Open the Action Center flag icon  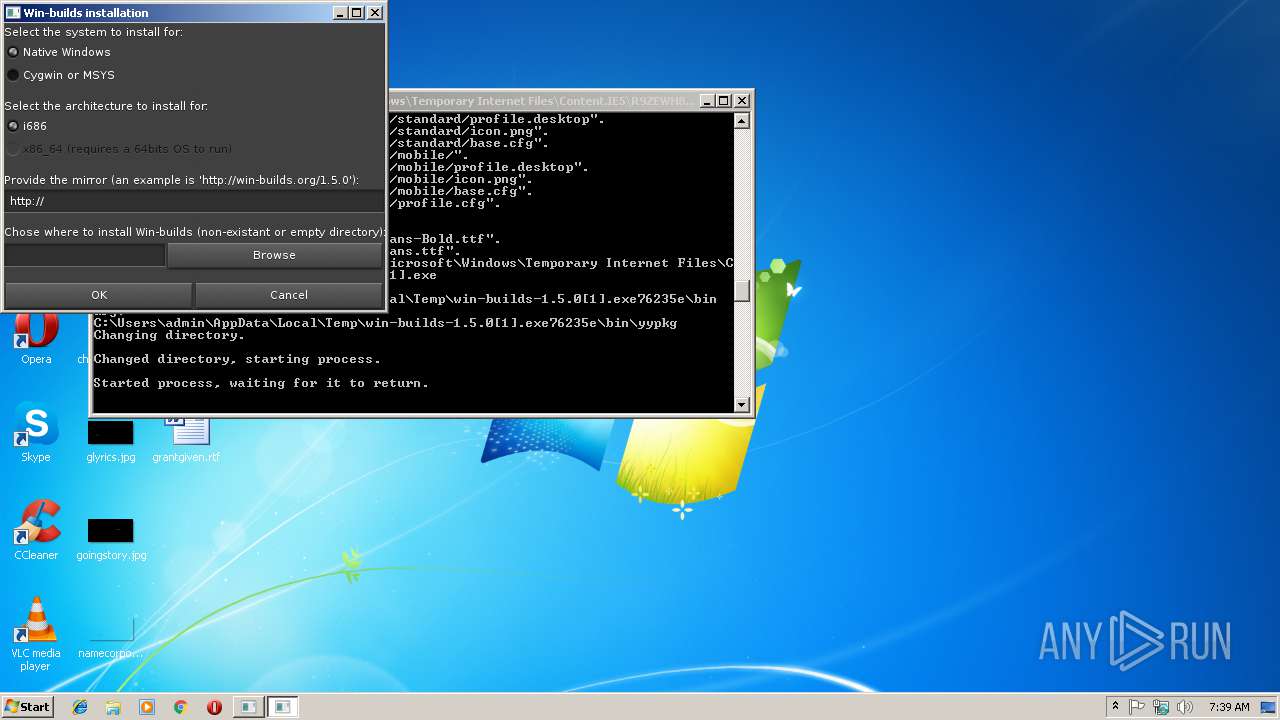(1137, 707)
